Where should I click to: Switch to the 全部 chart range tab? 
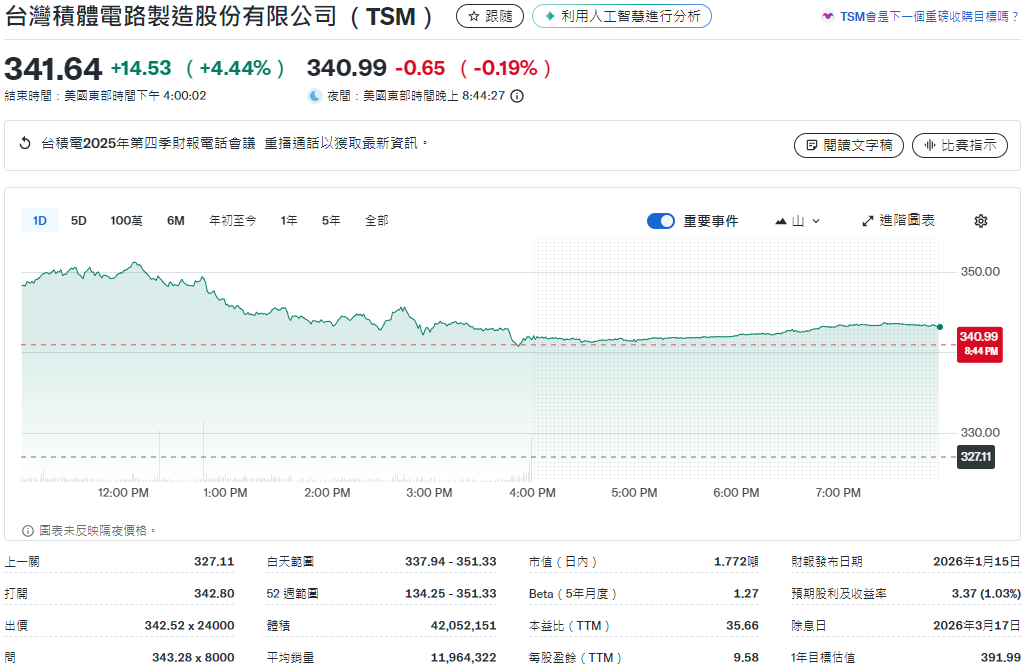pos(377,220)
